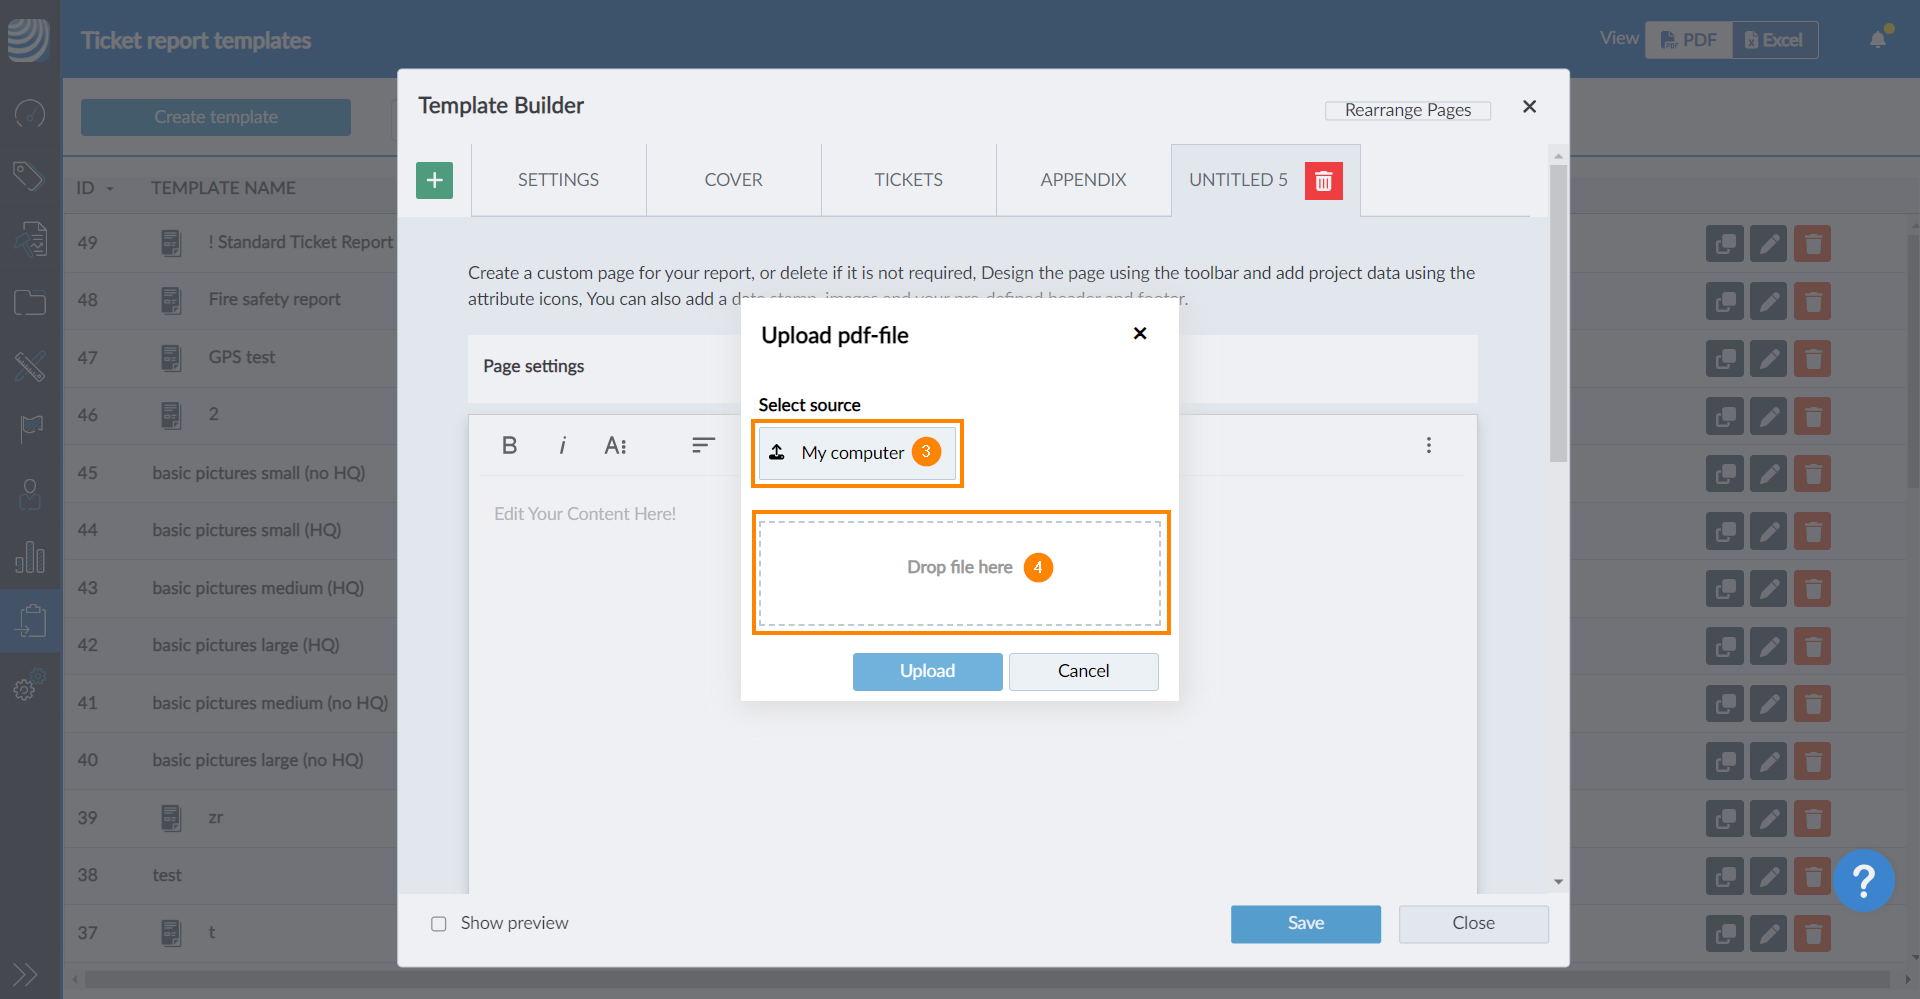Open the font size tool
The width and height of the screenshot is (1920, 999).
[x=615, y=446]
